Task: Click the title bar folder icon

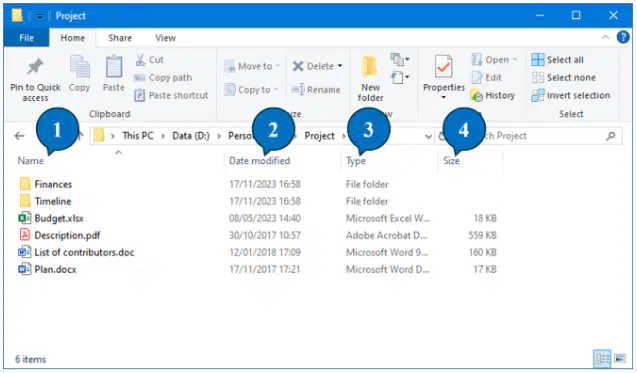Action: tap(17, 15)
